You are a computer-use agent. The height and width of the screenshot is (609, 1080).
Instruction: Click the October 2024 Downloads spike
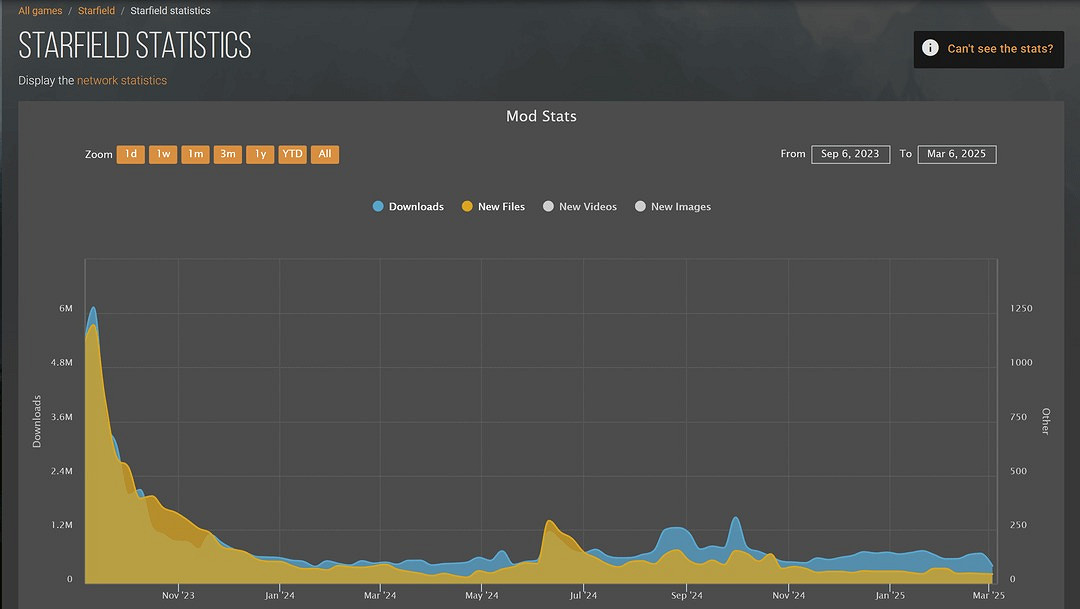point(736,519)
